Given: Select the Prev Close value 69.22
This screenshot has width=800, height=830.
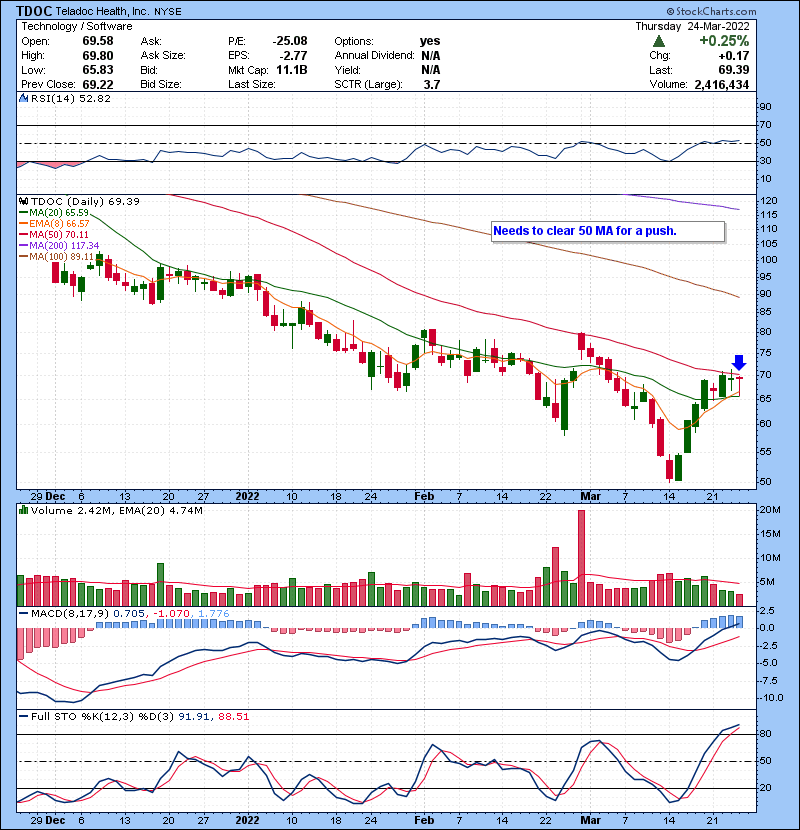Looking at the screenshot, I should click(98, 84).
